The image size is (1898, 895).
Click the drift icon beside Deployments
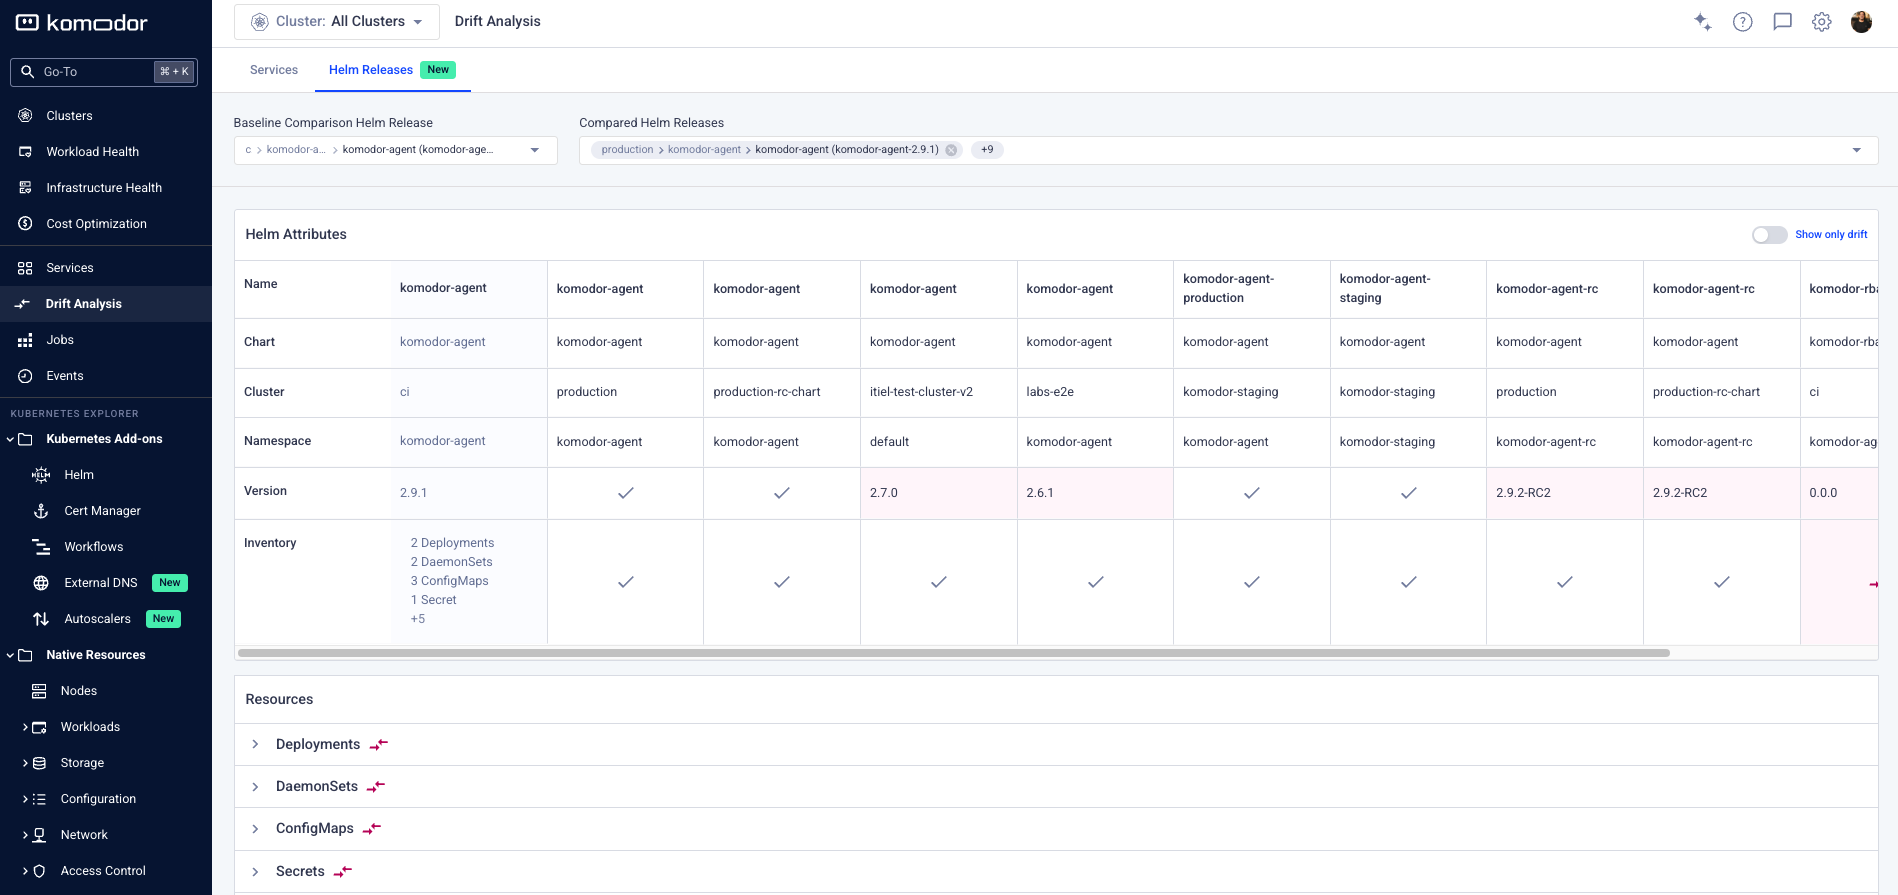(378, 745)
